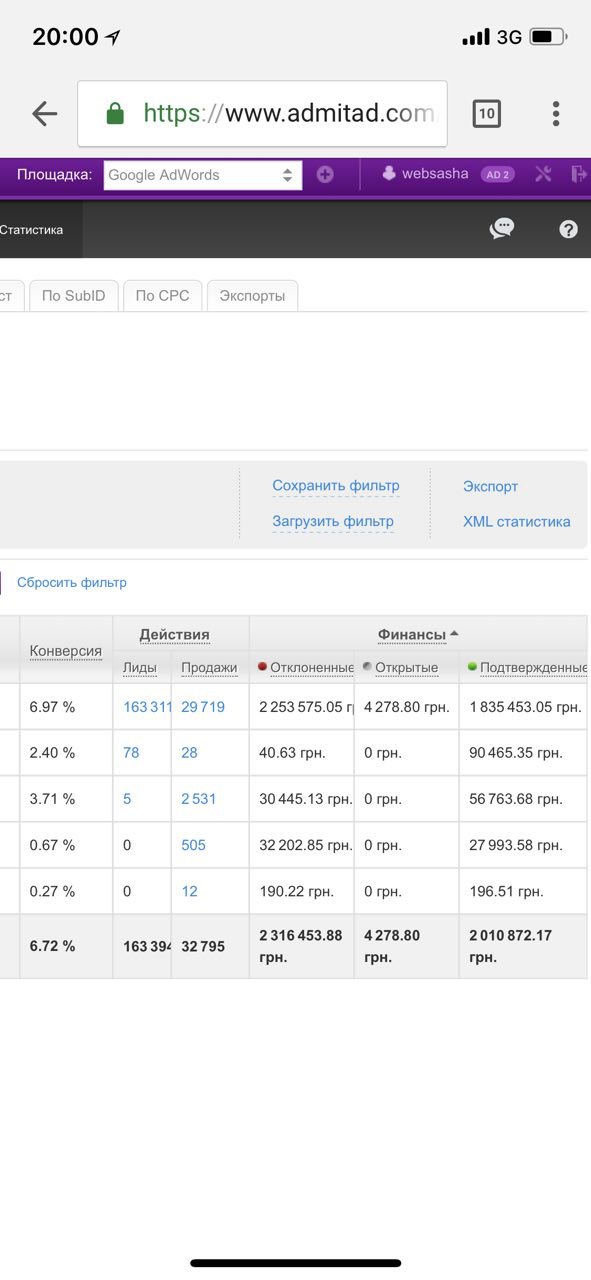591x1280 pixels.
Task: Open the 29 719 sales link
Action: click(x=203, y=707)
